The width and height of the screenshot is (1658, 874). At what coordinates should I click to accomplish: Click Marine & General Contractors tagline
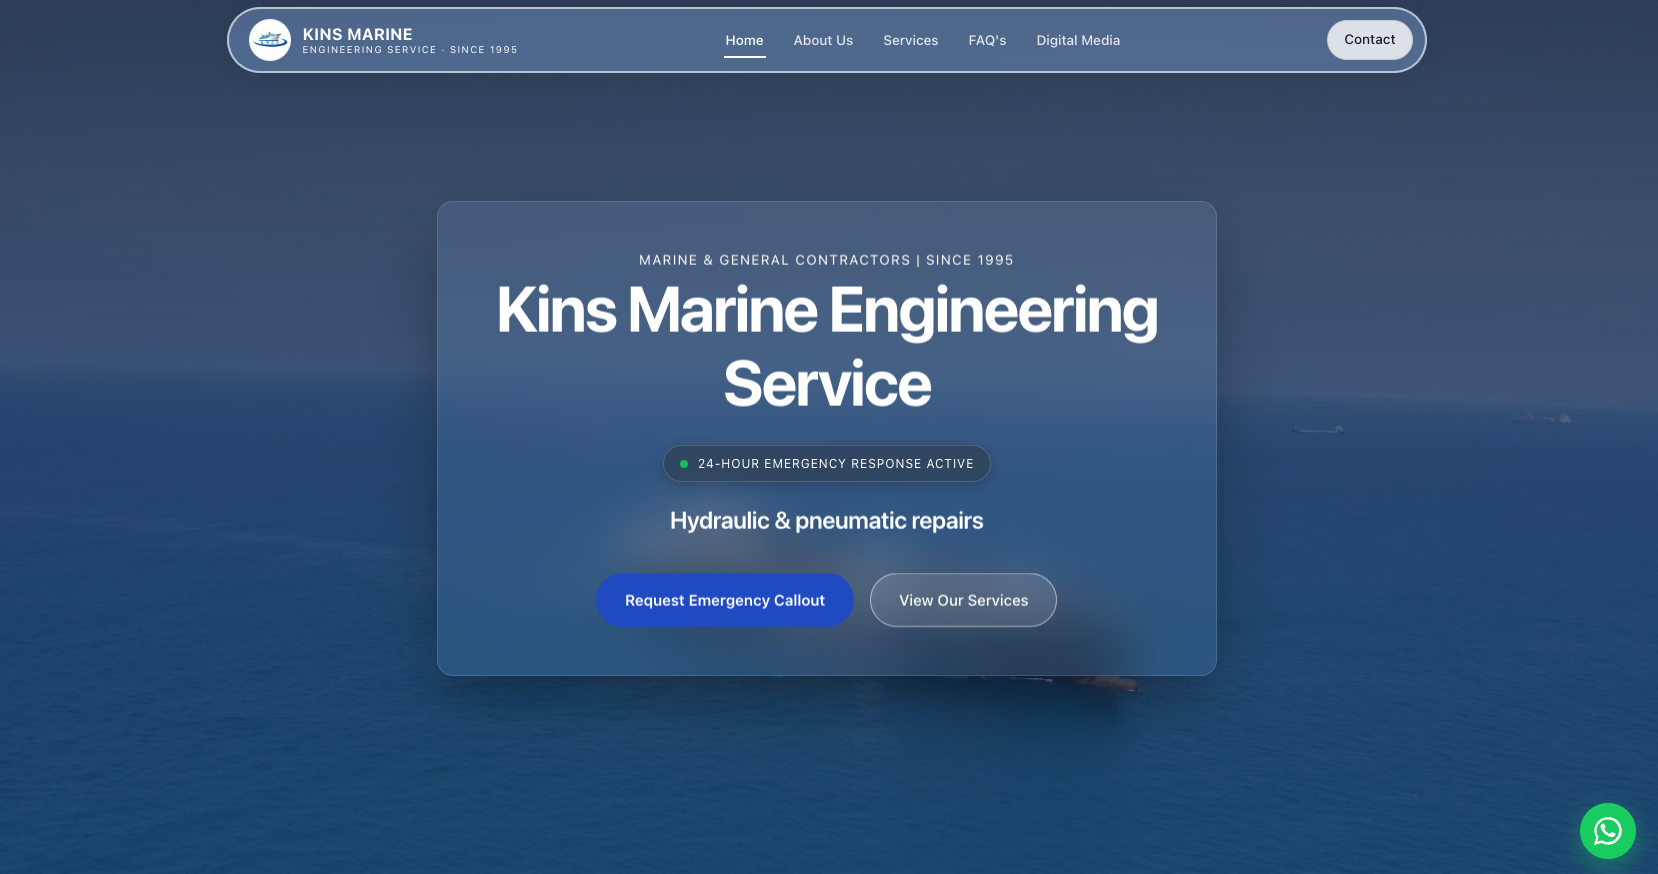(x=826, y=260)
